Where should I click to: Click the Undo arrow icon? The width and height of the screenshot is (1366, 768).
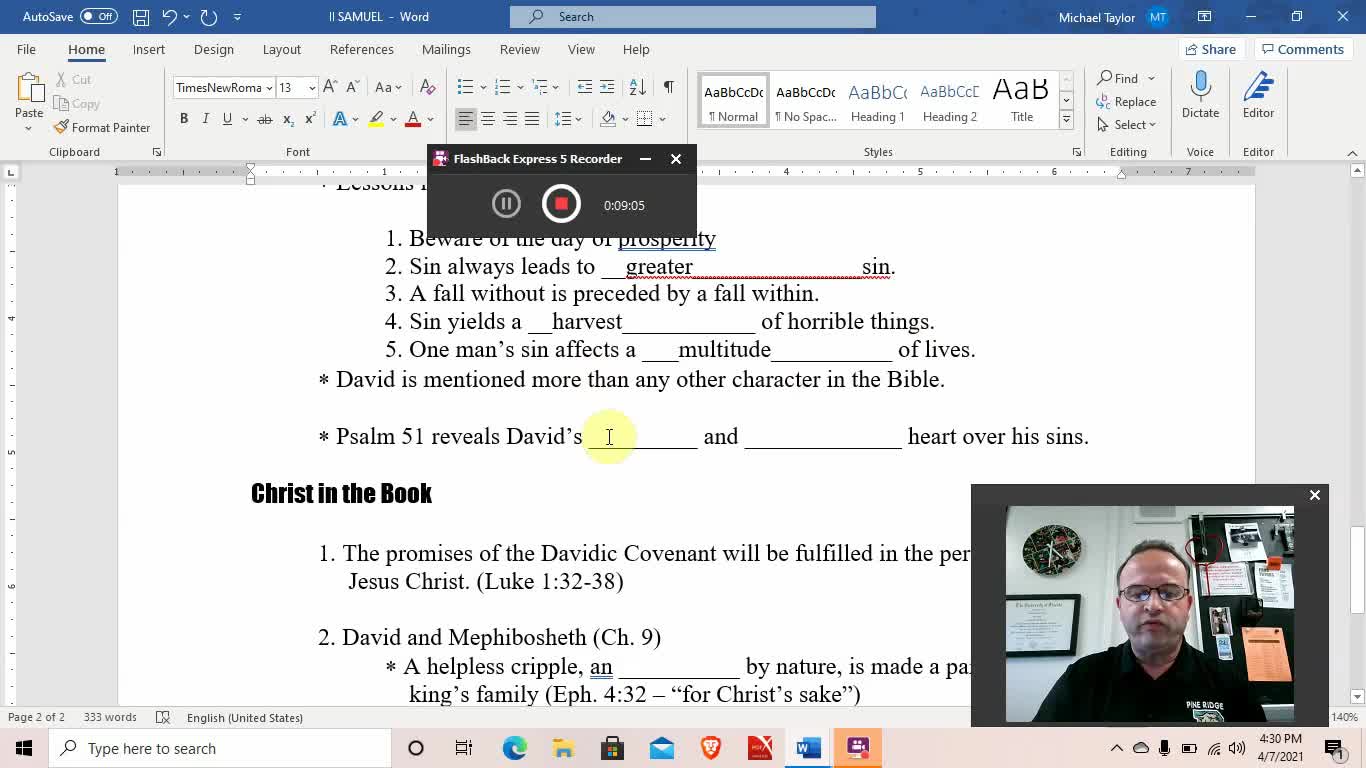170,17
